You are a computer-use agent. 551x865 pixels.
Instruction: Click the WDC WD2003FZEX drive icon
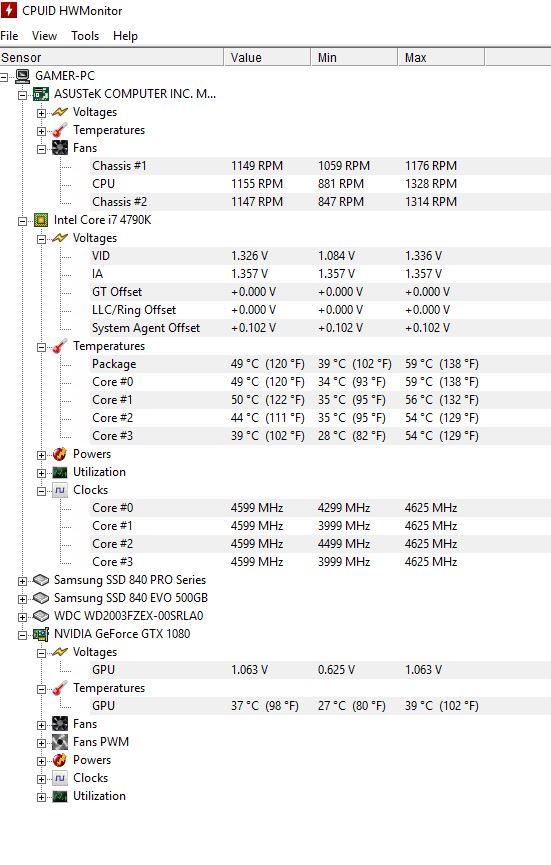click(x=41, y=616)
